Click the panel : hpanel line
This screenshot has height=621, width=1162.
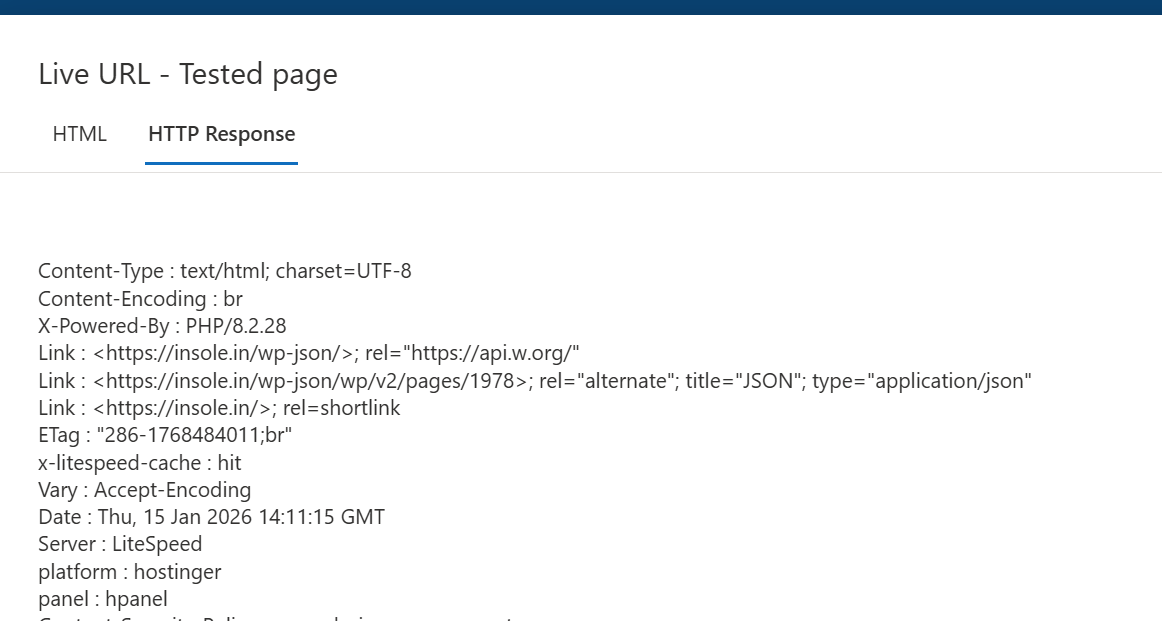(103, 599)
